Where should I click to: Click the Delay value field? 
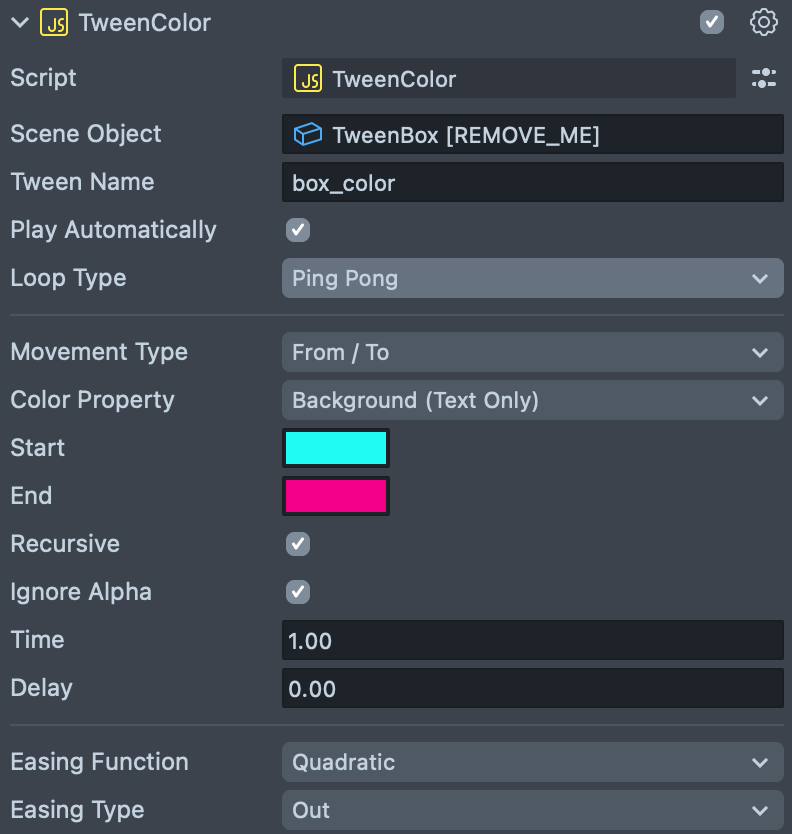pyautogui.click(x=532, y=689)
